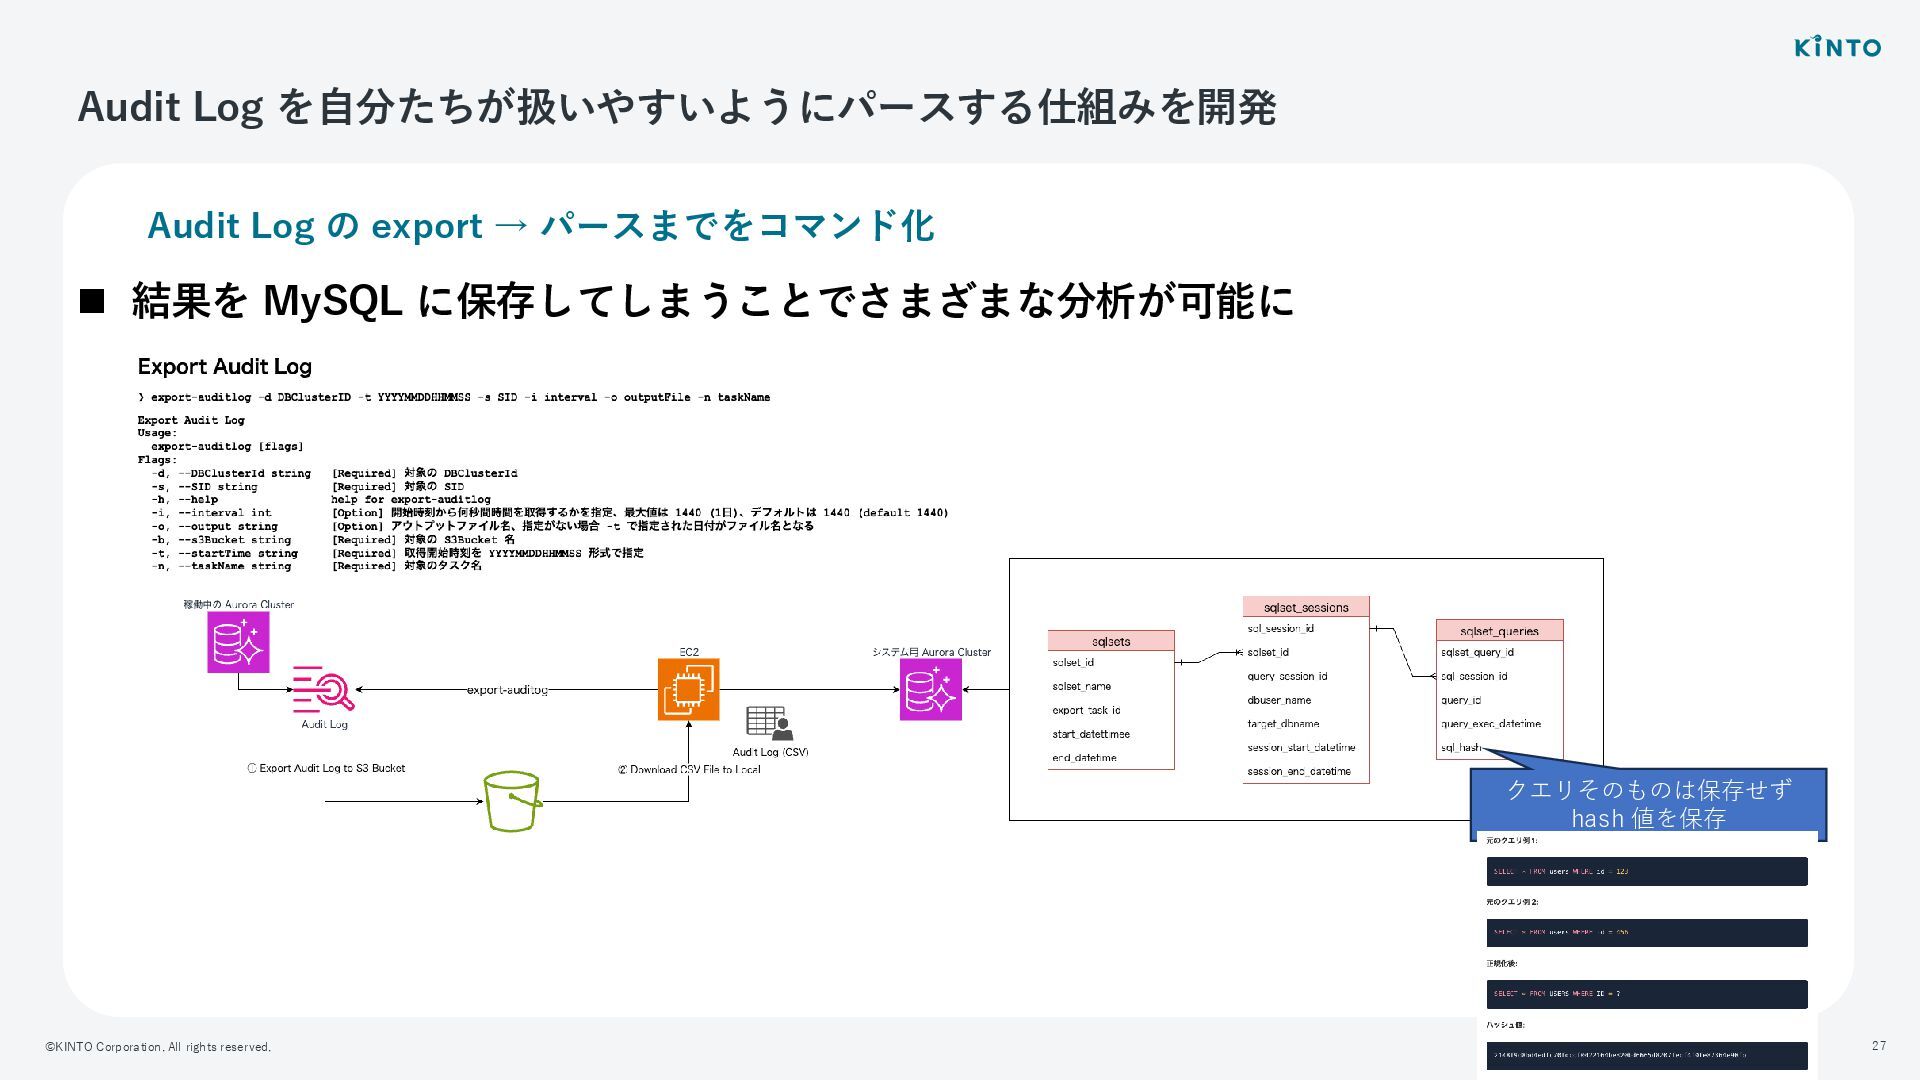
Task: Click the "query_session_id" field
Action: (1287, 676)
